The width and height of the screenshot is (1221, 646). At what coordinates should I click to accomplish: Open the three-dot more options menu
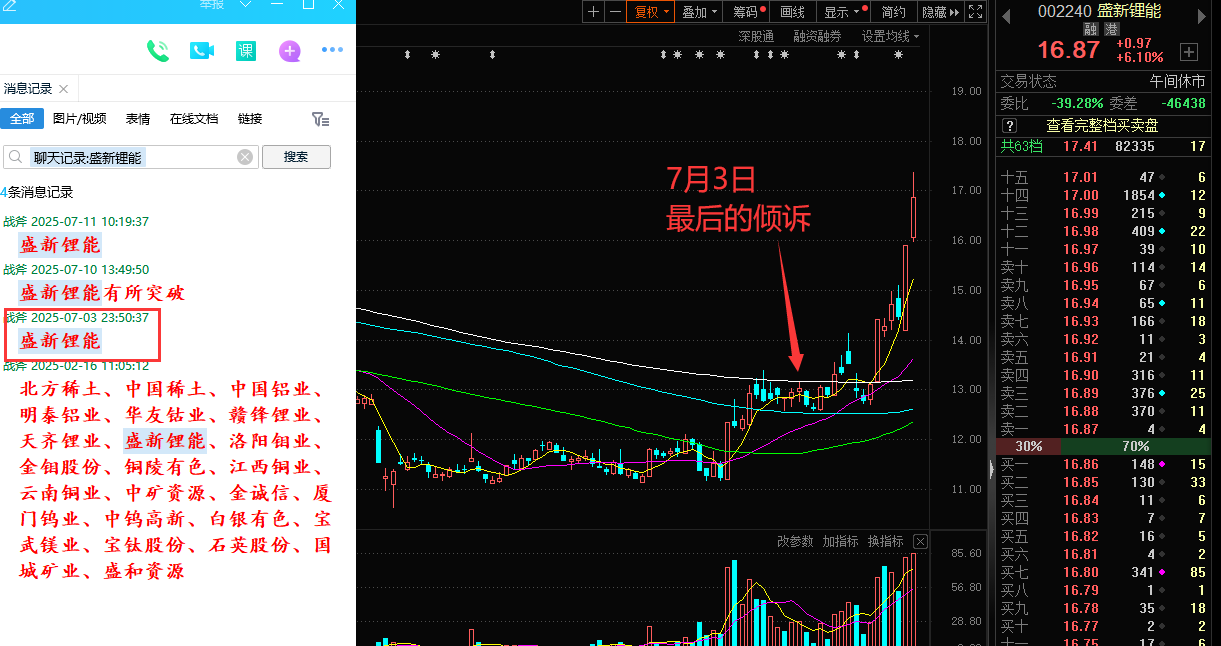(x=332, y=50)
